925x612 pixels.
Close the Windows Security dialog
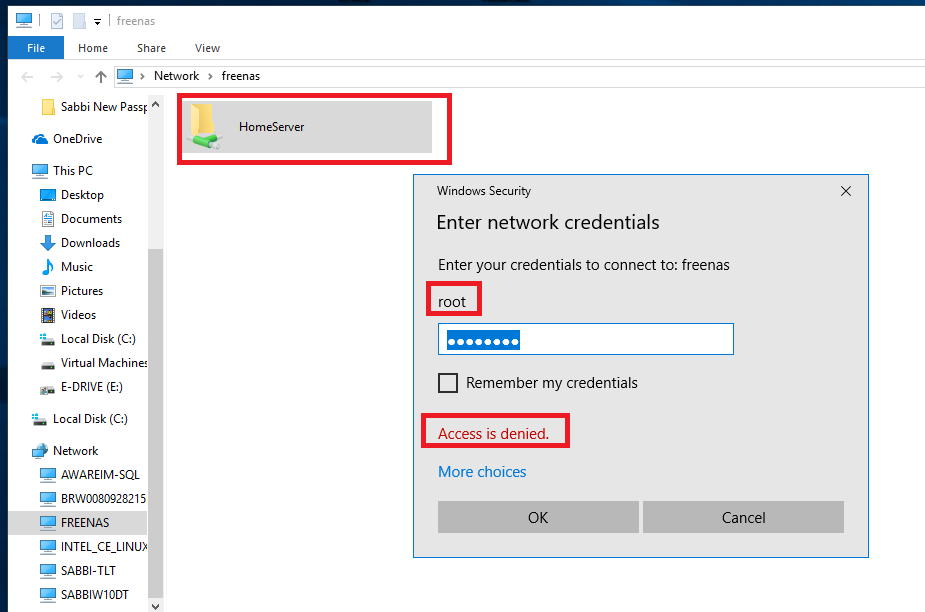point(845,191)
